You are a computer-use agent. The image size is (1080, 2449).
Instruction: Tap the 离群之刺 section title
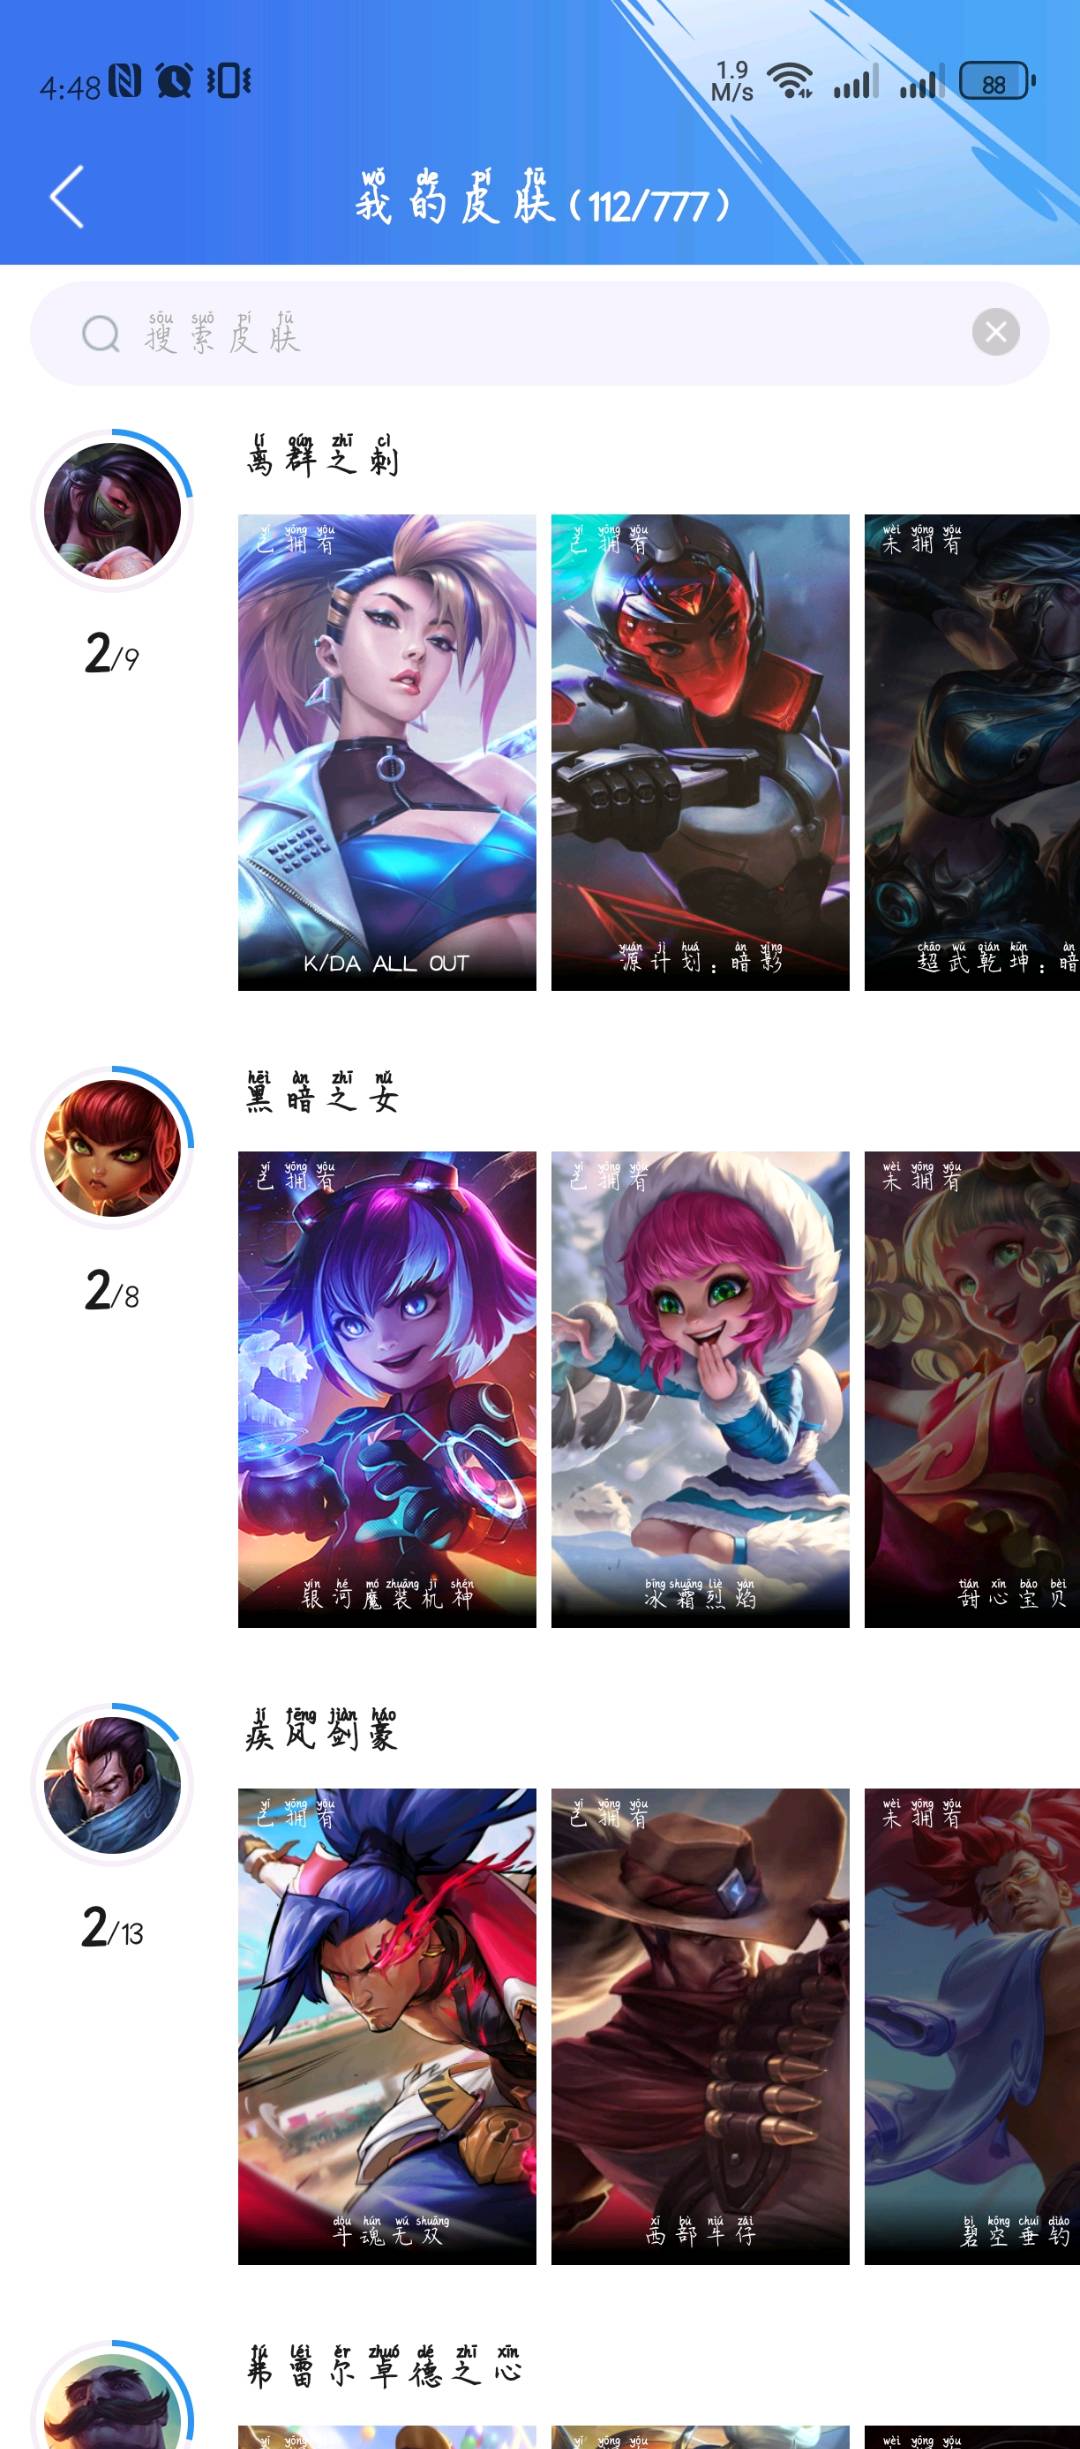coord(322,455)
